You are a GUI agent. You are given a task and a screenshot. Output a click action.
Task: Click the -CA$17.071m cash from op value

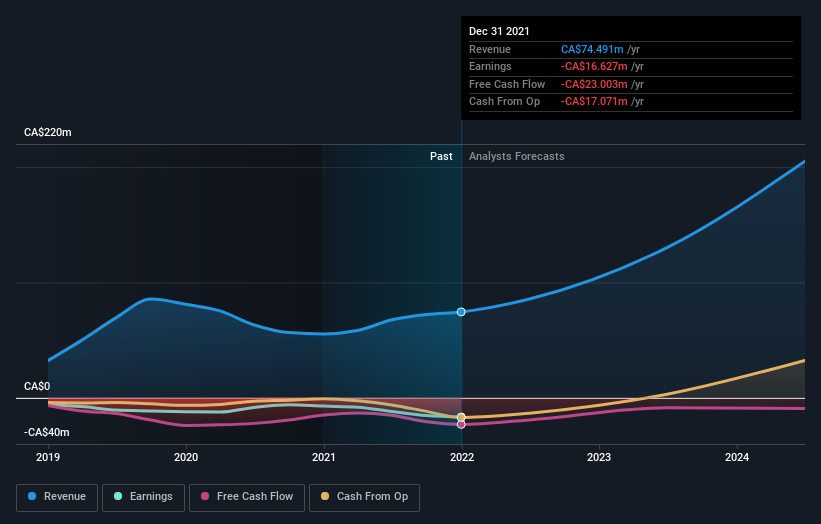click(x=594, y=102)
